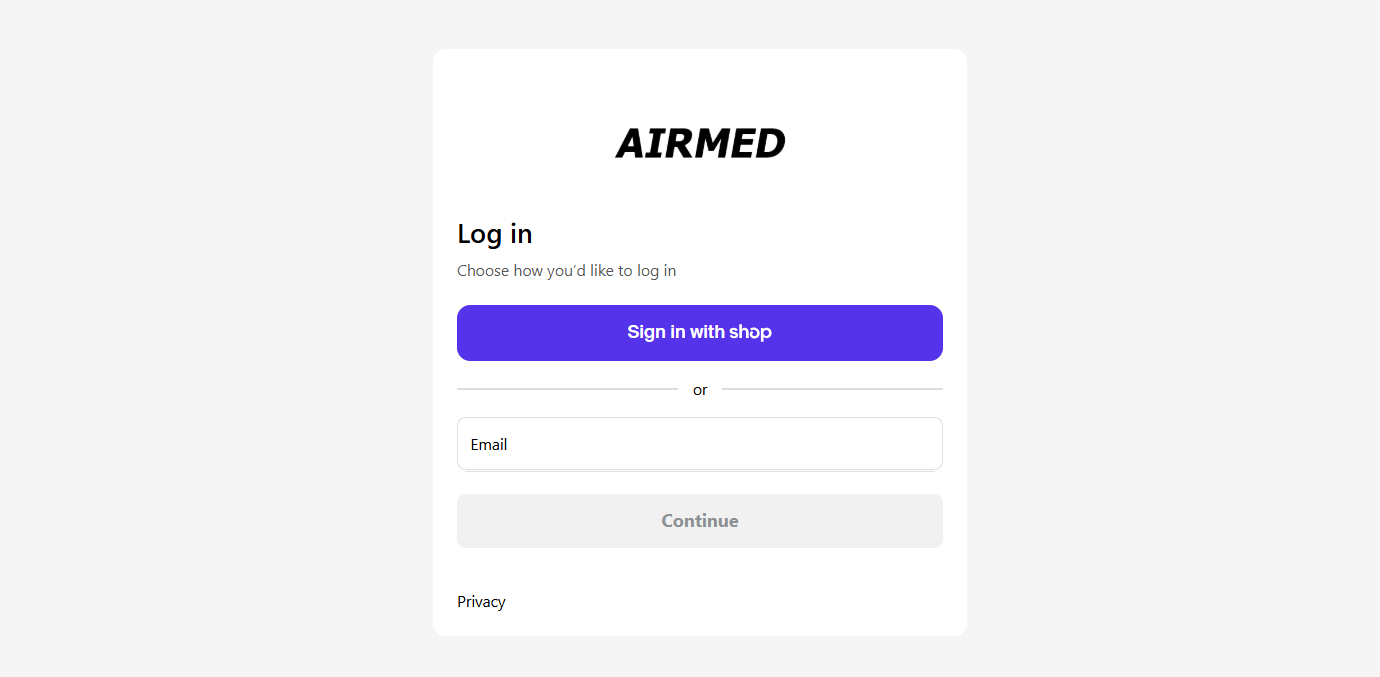Submit the login form with Continue
Image resolution: width=1380 pixels, height=677 pixels.
(699, 521)
